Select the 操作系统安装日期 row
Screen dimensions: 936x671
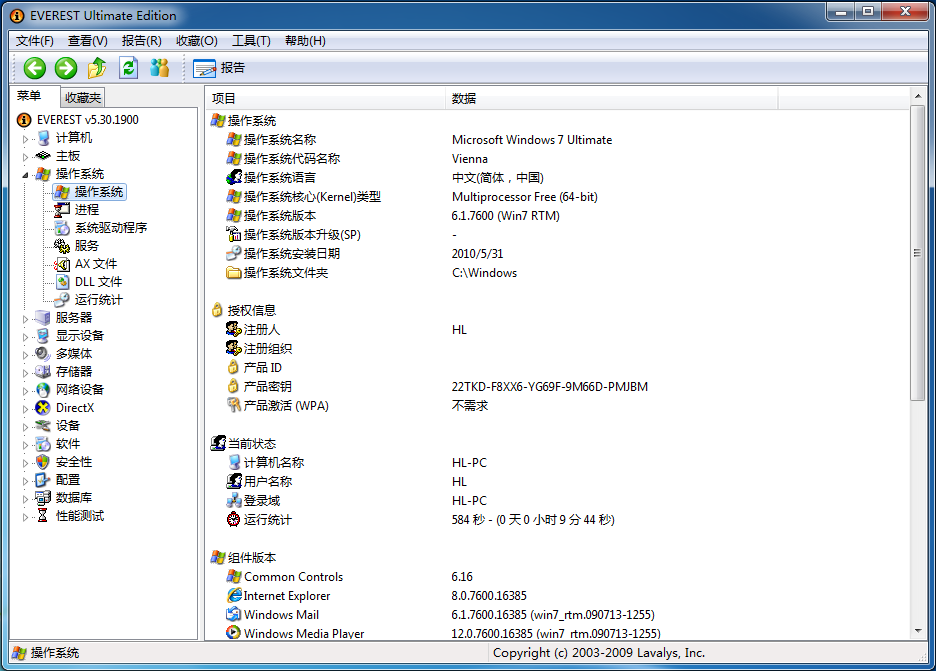[x=558, y=254]
